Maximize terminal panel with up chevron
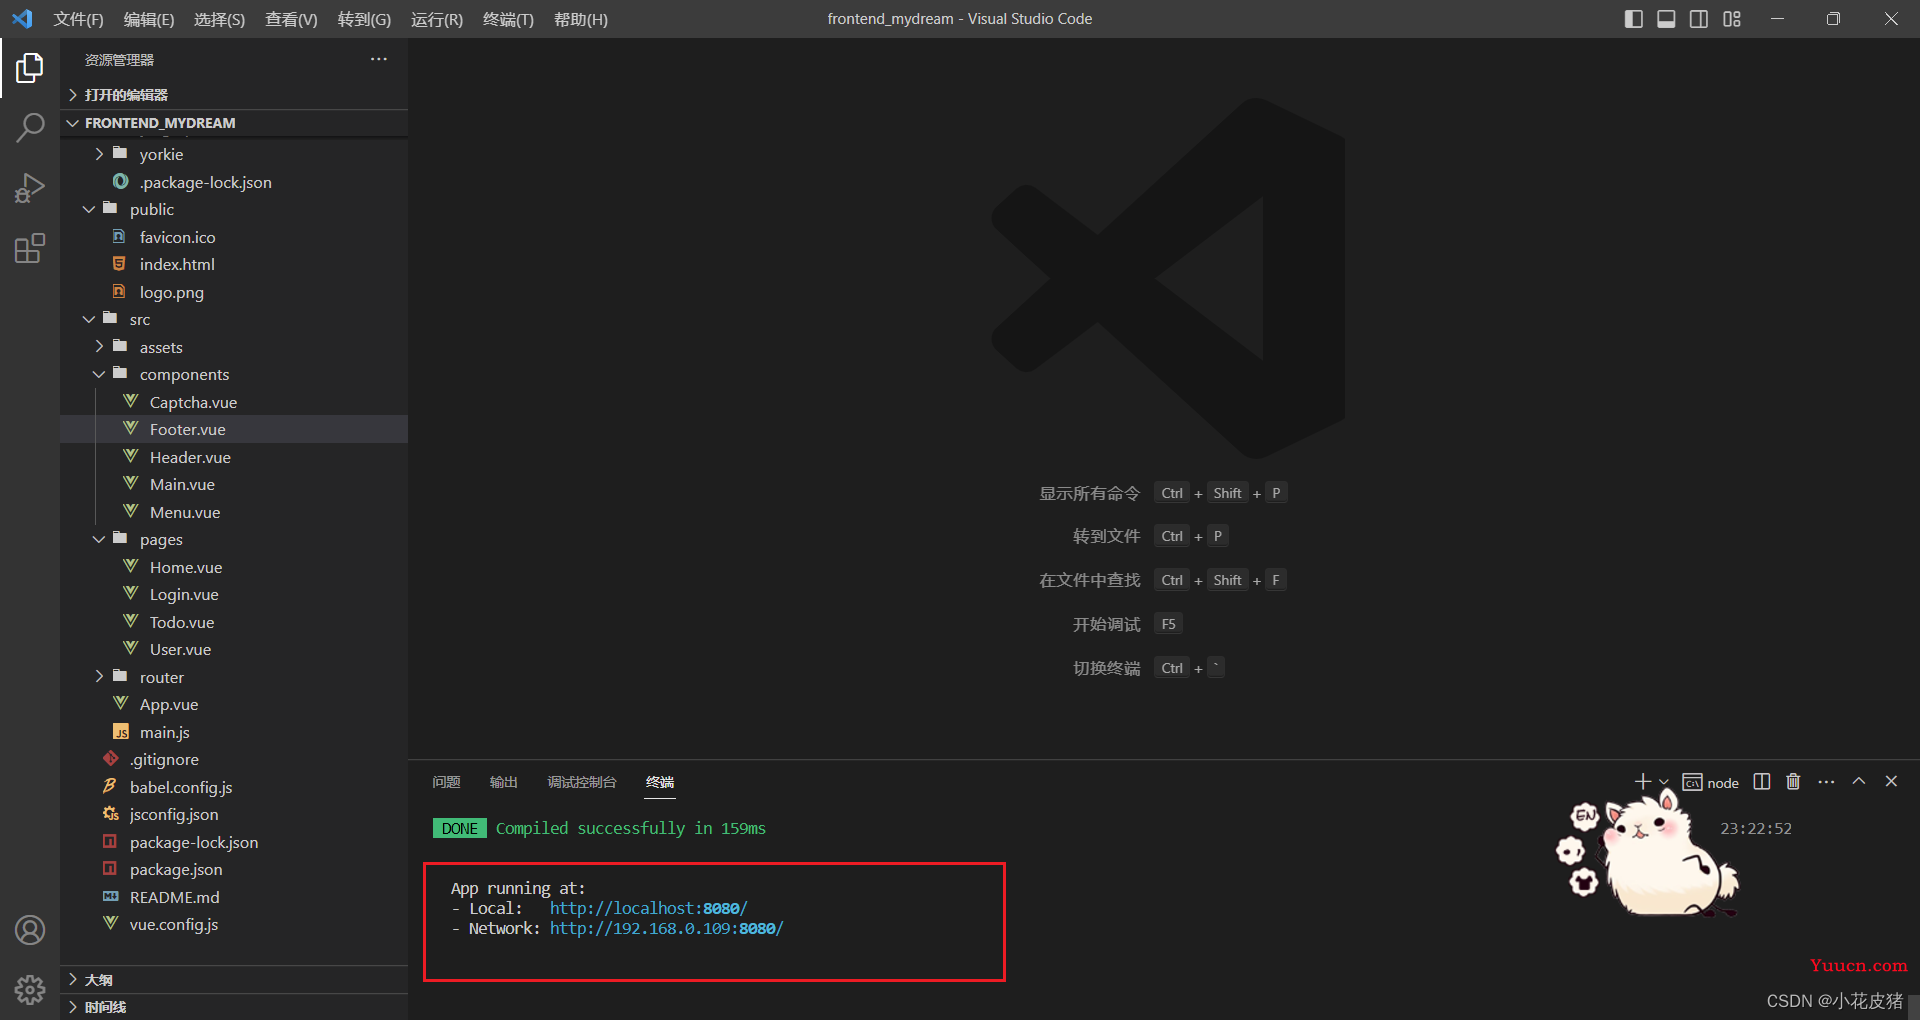 coord(1859,782)
